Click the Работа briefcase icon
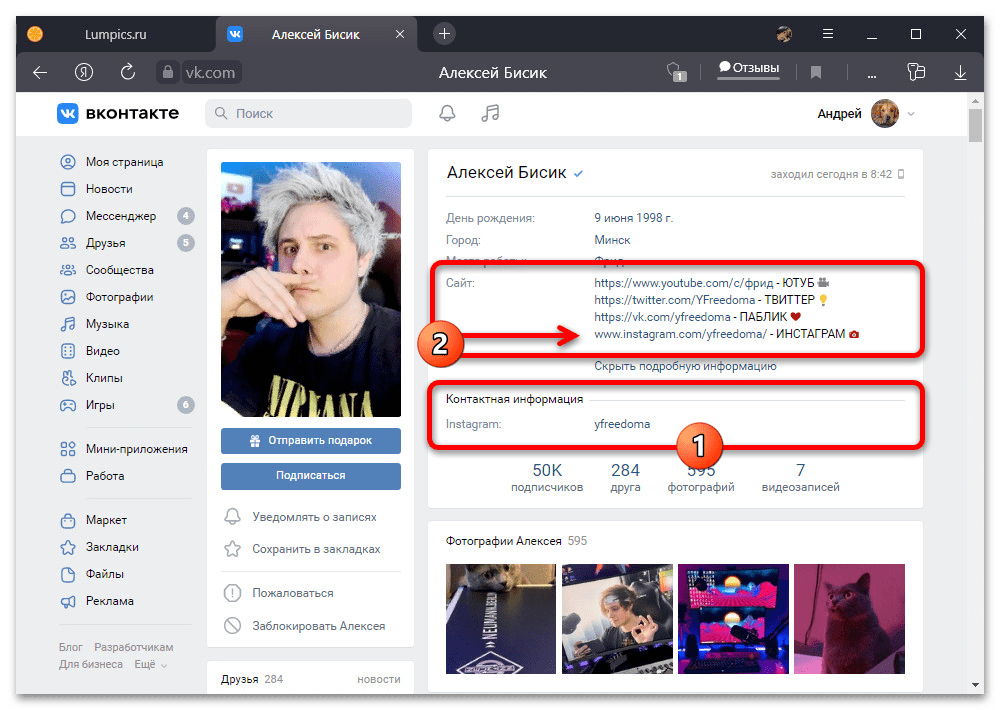The height and width of the screenshot is (710, 1000). pyautogui.click(x=68, y=476)
